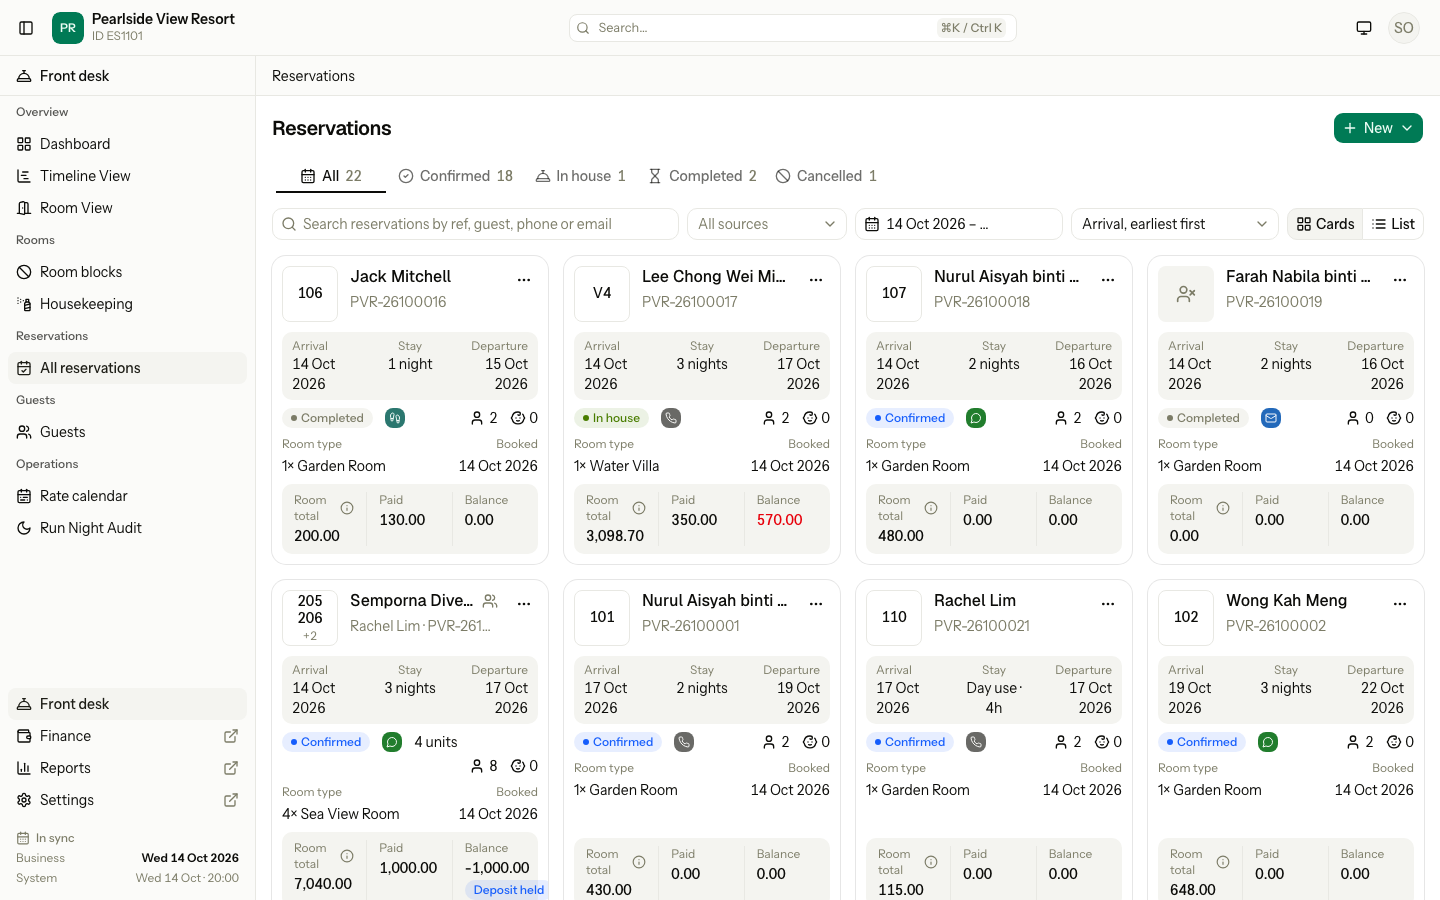Run Night Audit from the sidebar
The width and height of the screenshot is (1440, 900).
click(127, 528)
